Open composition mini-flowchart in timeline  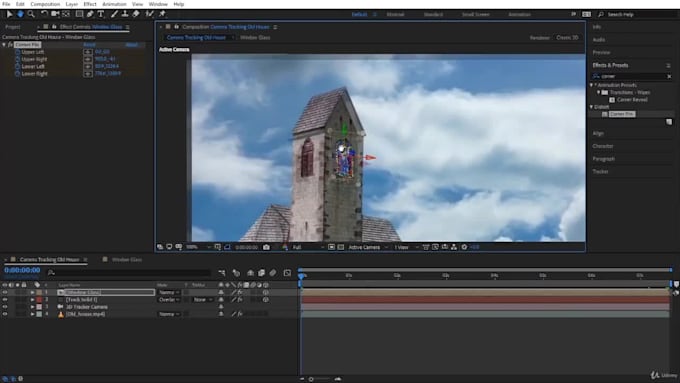[222, 273]
